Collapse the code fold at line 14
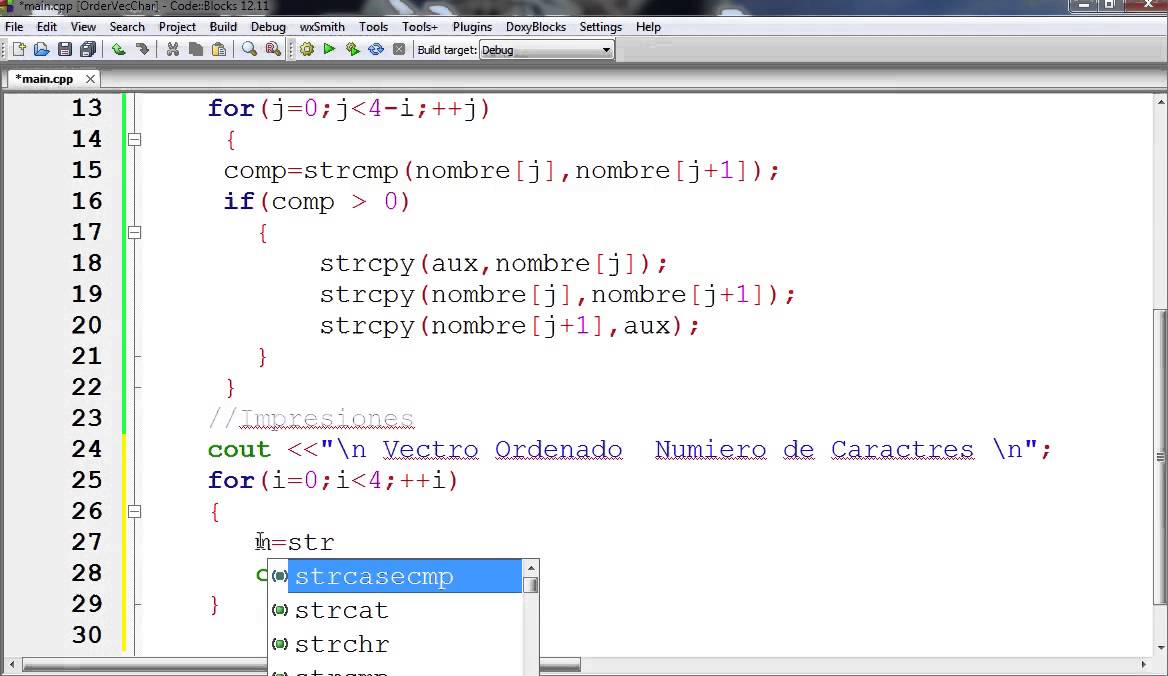 (x=134, y=139)
